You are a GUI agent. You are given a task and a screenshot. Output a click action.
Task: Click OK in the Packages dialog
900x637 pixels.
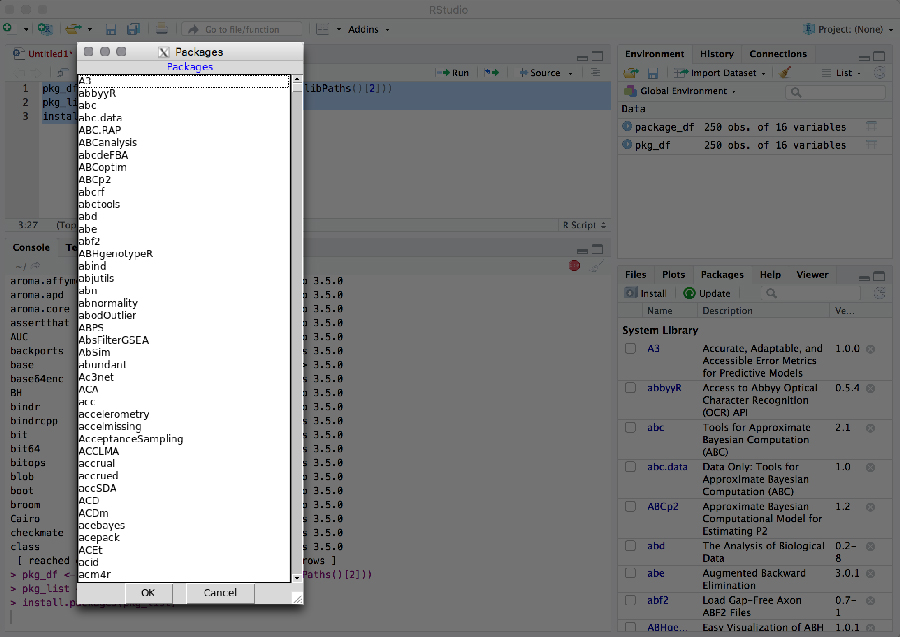tap(148, 593)
